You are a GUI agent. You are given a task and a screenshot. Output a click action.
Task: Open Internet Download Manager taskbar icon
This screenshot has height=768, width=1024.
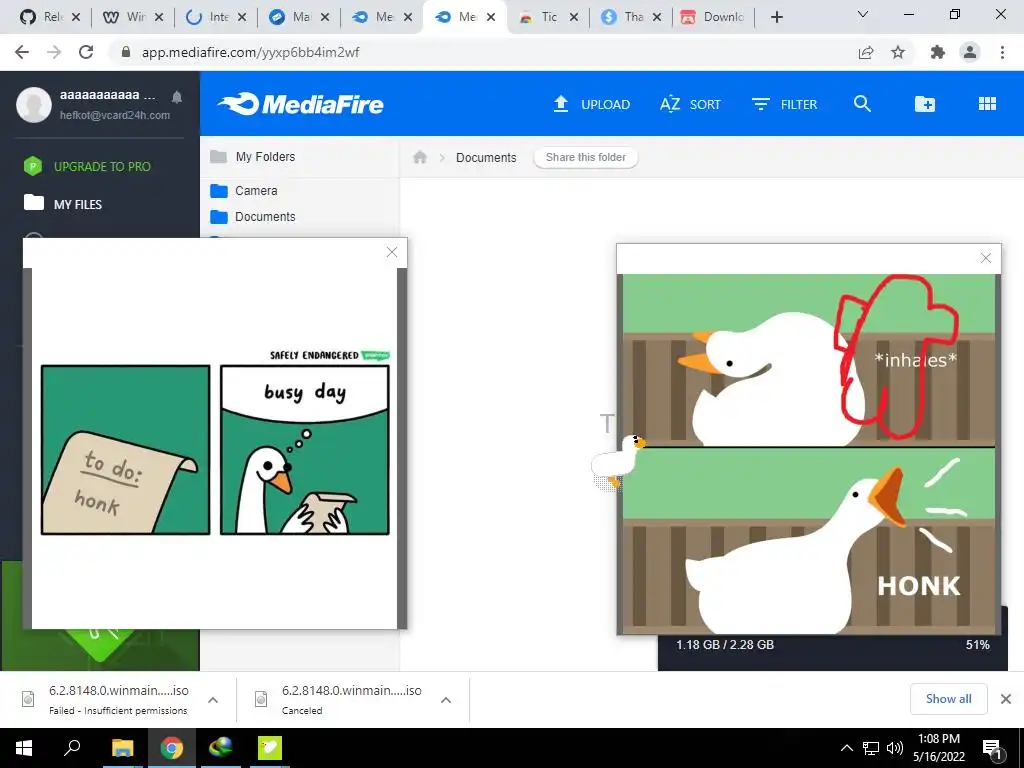click(x=221, y=748)
